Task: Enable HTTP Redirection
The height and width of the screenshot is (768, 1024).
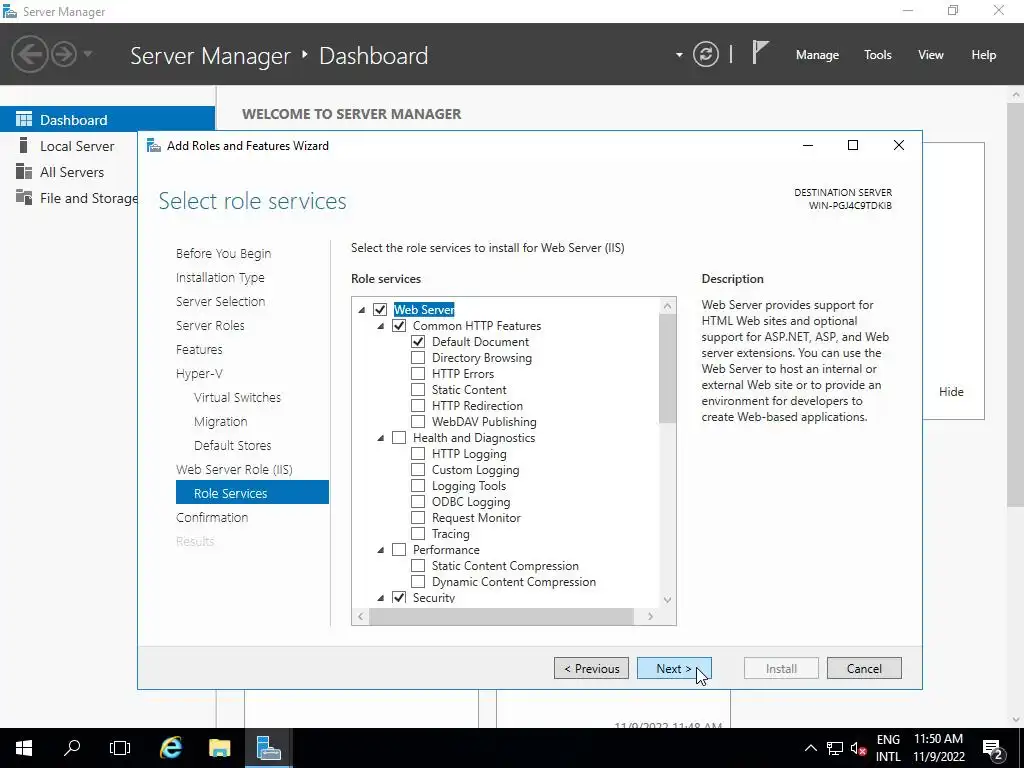Action: click(x=418, y=406)
